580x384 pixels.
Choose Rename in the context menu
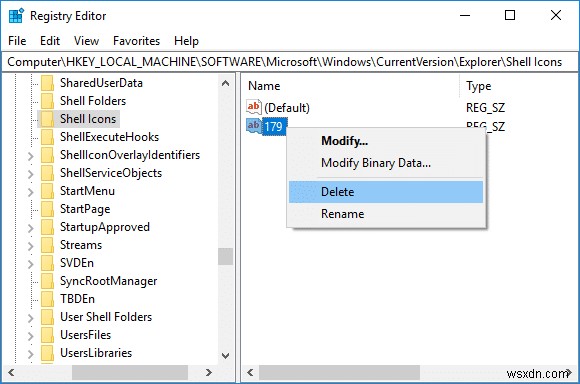[x=386, y=214]
